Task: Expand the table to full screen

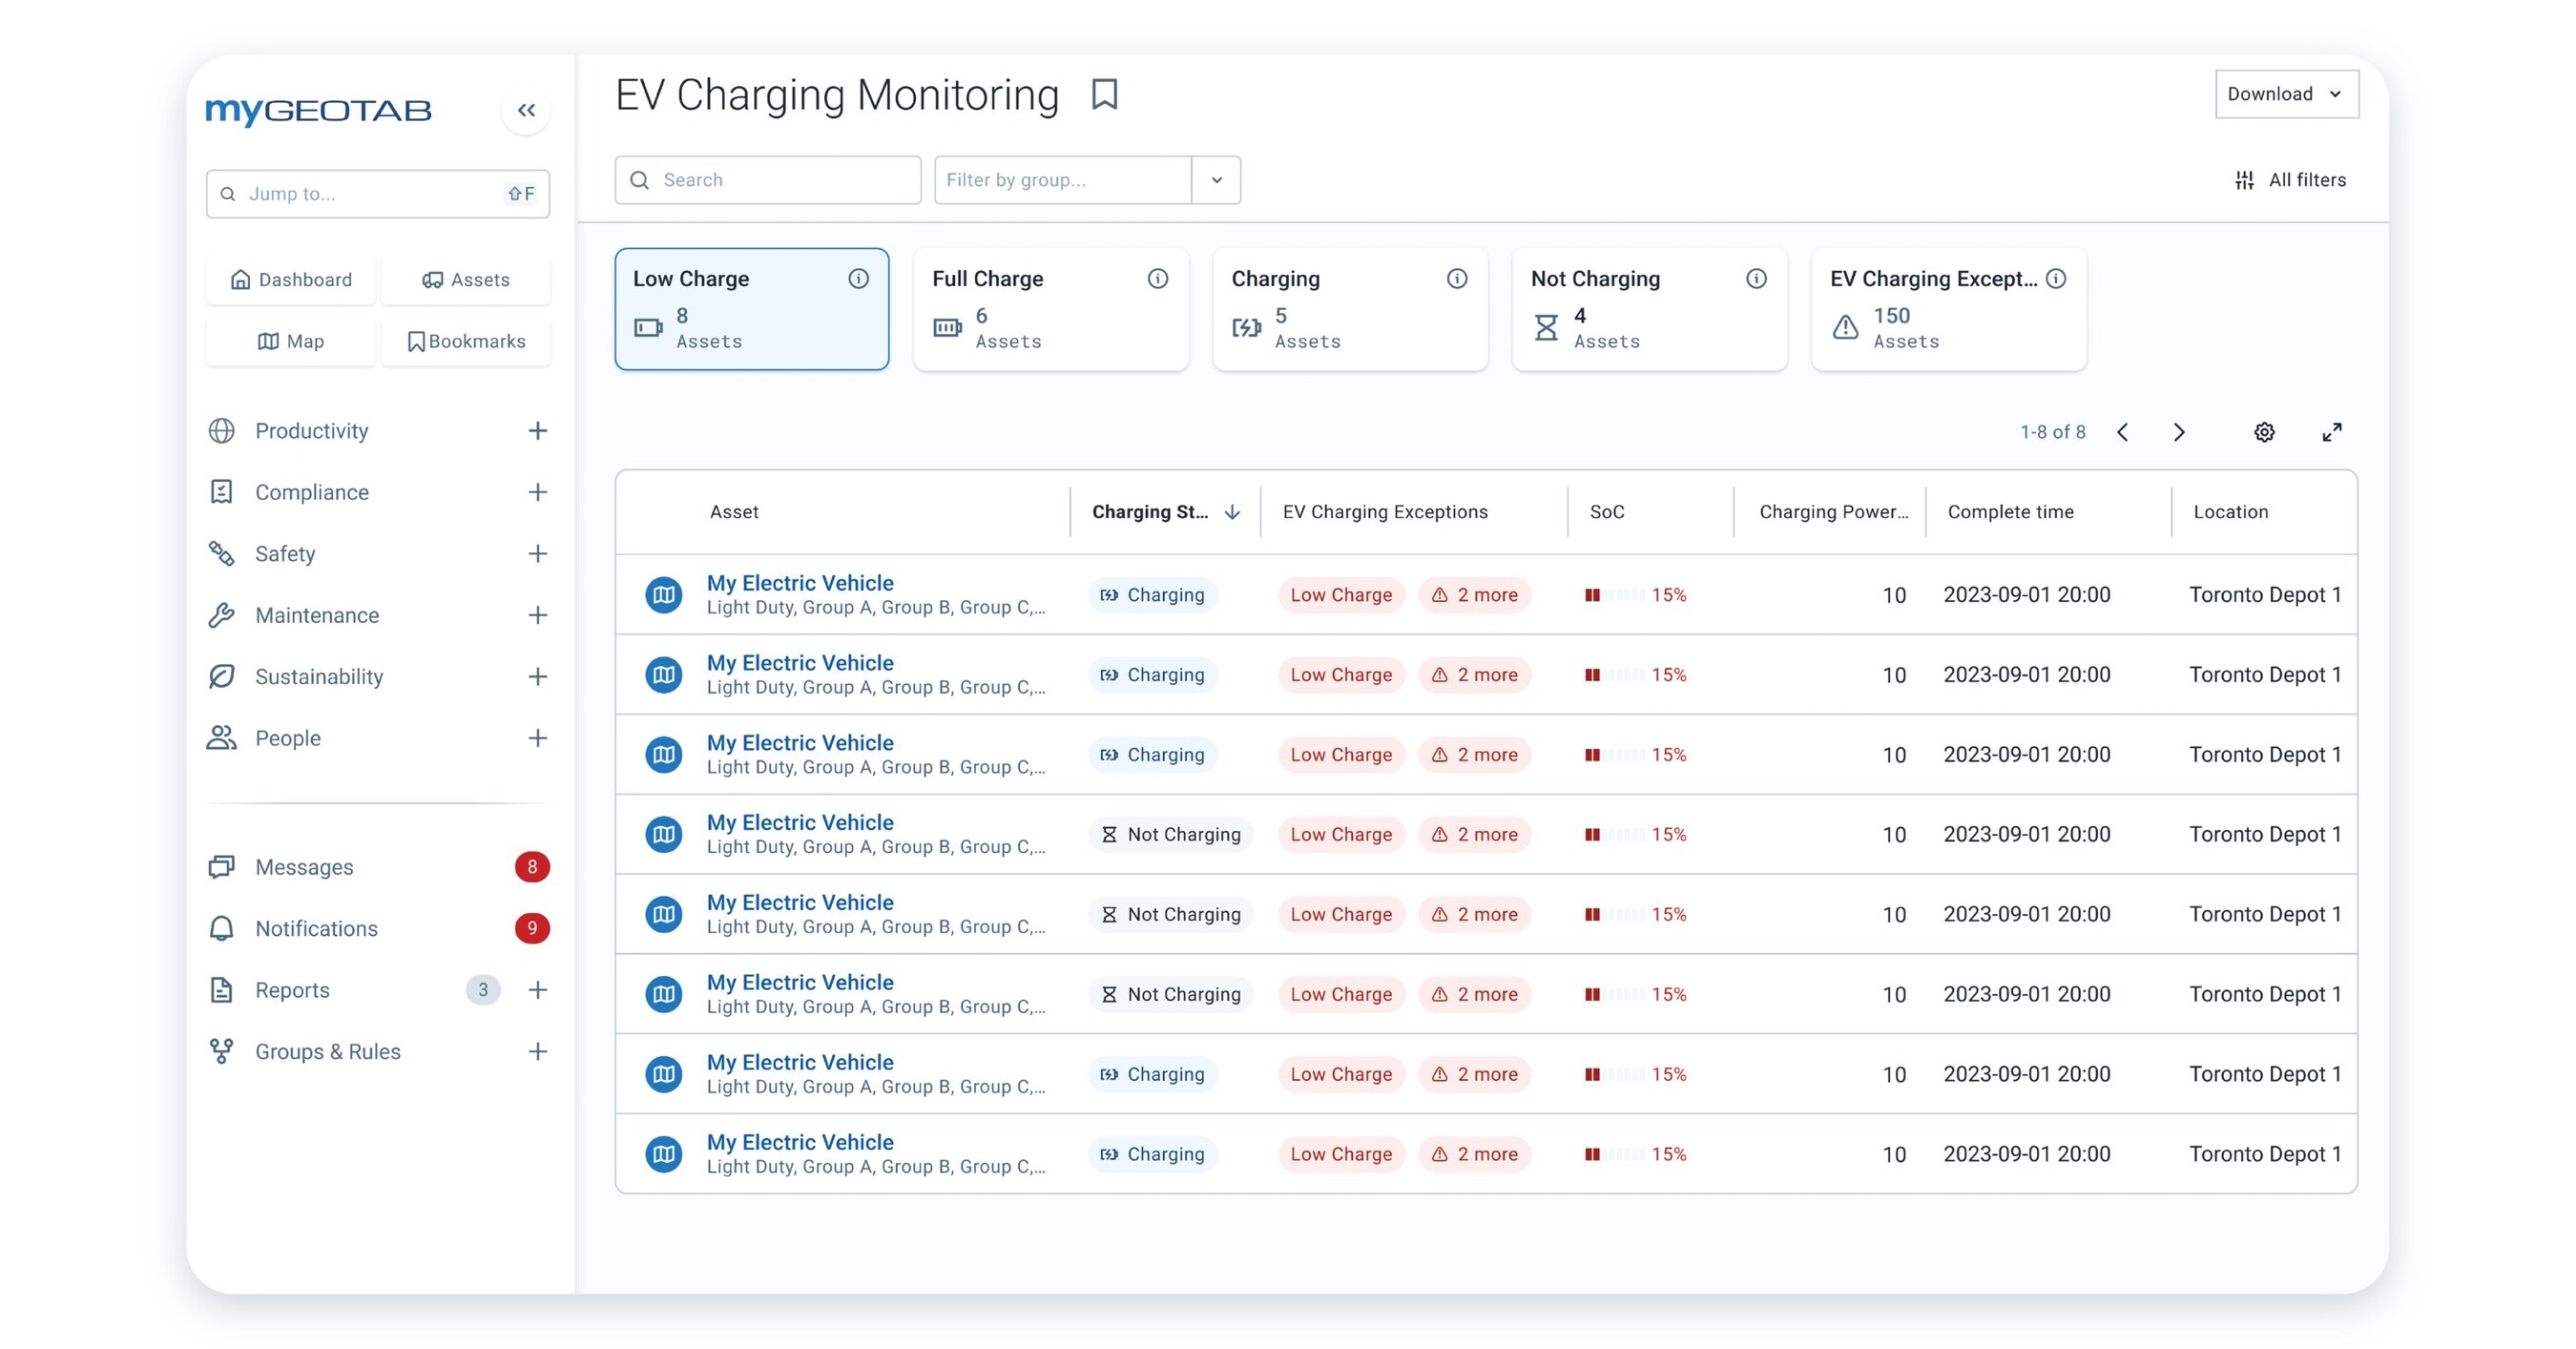Action: (2332, 432)
